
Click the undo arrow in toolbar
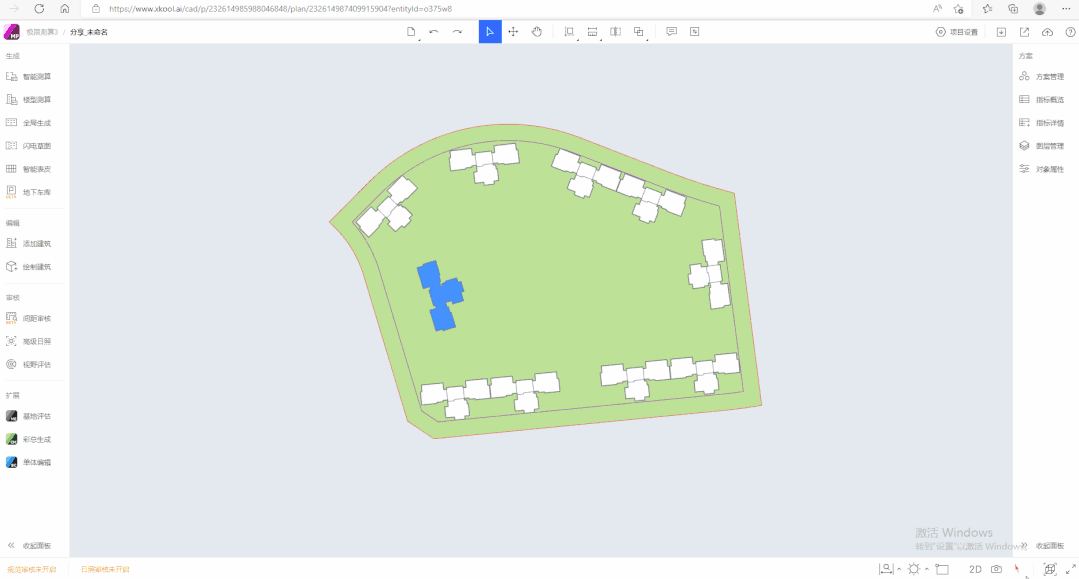pos(434,32)
